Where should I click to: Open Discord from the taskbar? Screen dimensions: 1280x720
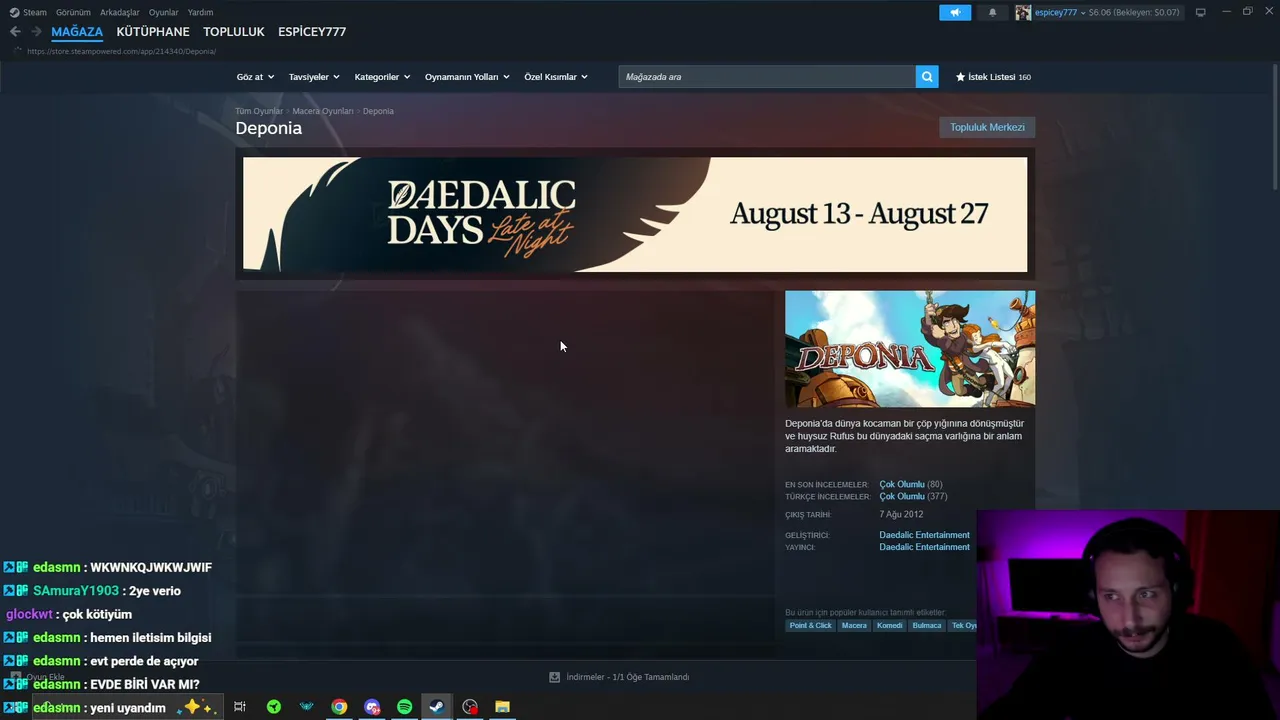click(x=372, y=707)
